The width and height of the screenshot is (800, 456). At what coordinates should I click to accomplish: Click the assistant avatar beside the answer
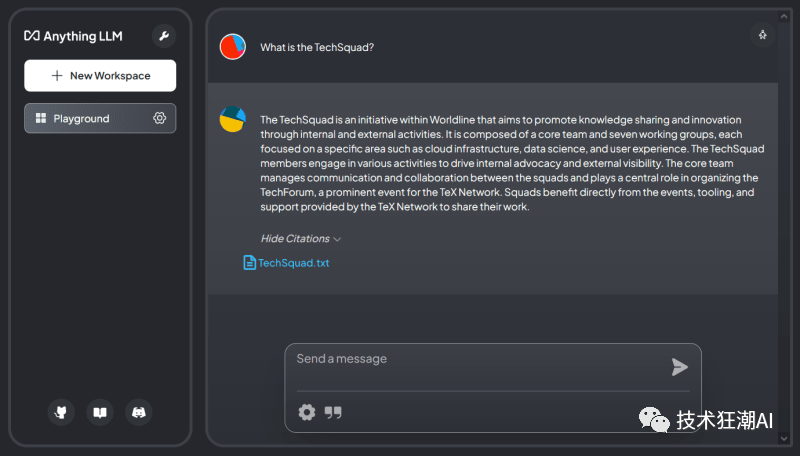coord(233,119)
